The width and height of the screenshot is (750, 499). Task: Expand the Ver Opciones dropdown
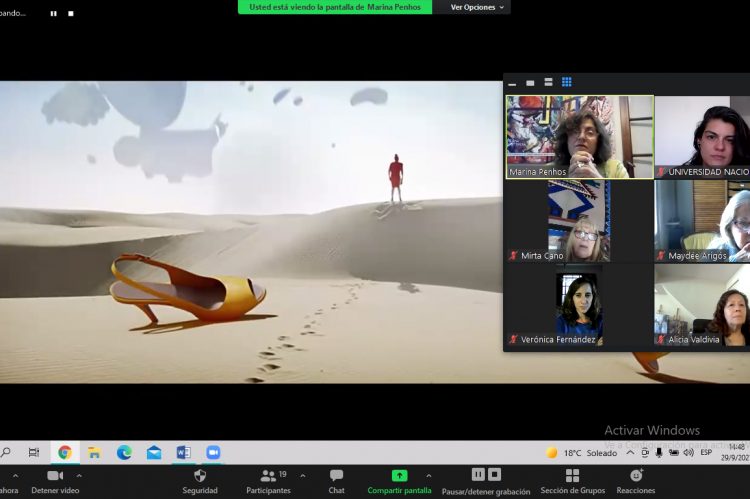pyautogui.click(x=477, y=7)
